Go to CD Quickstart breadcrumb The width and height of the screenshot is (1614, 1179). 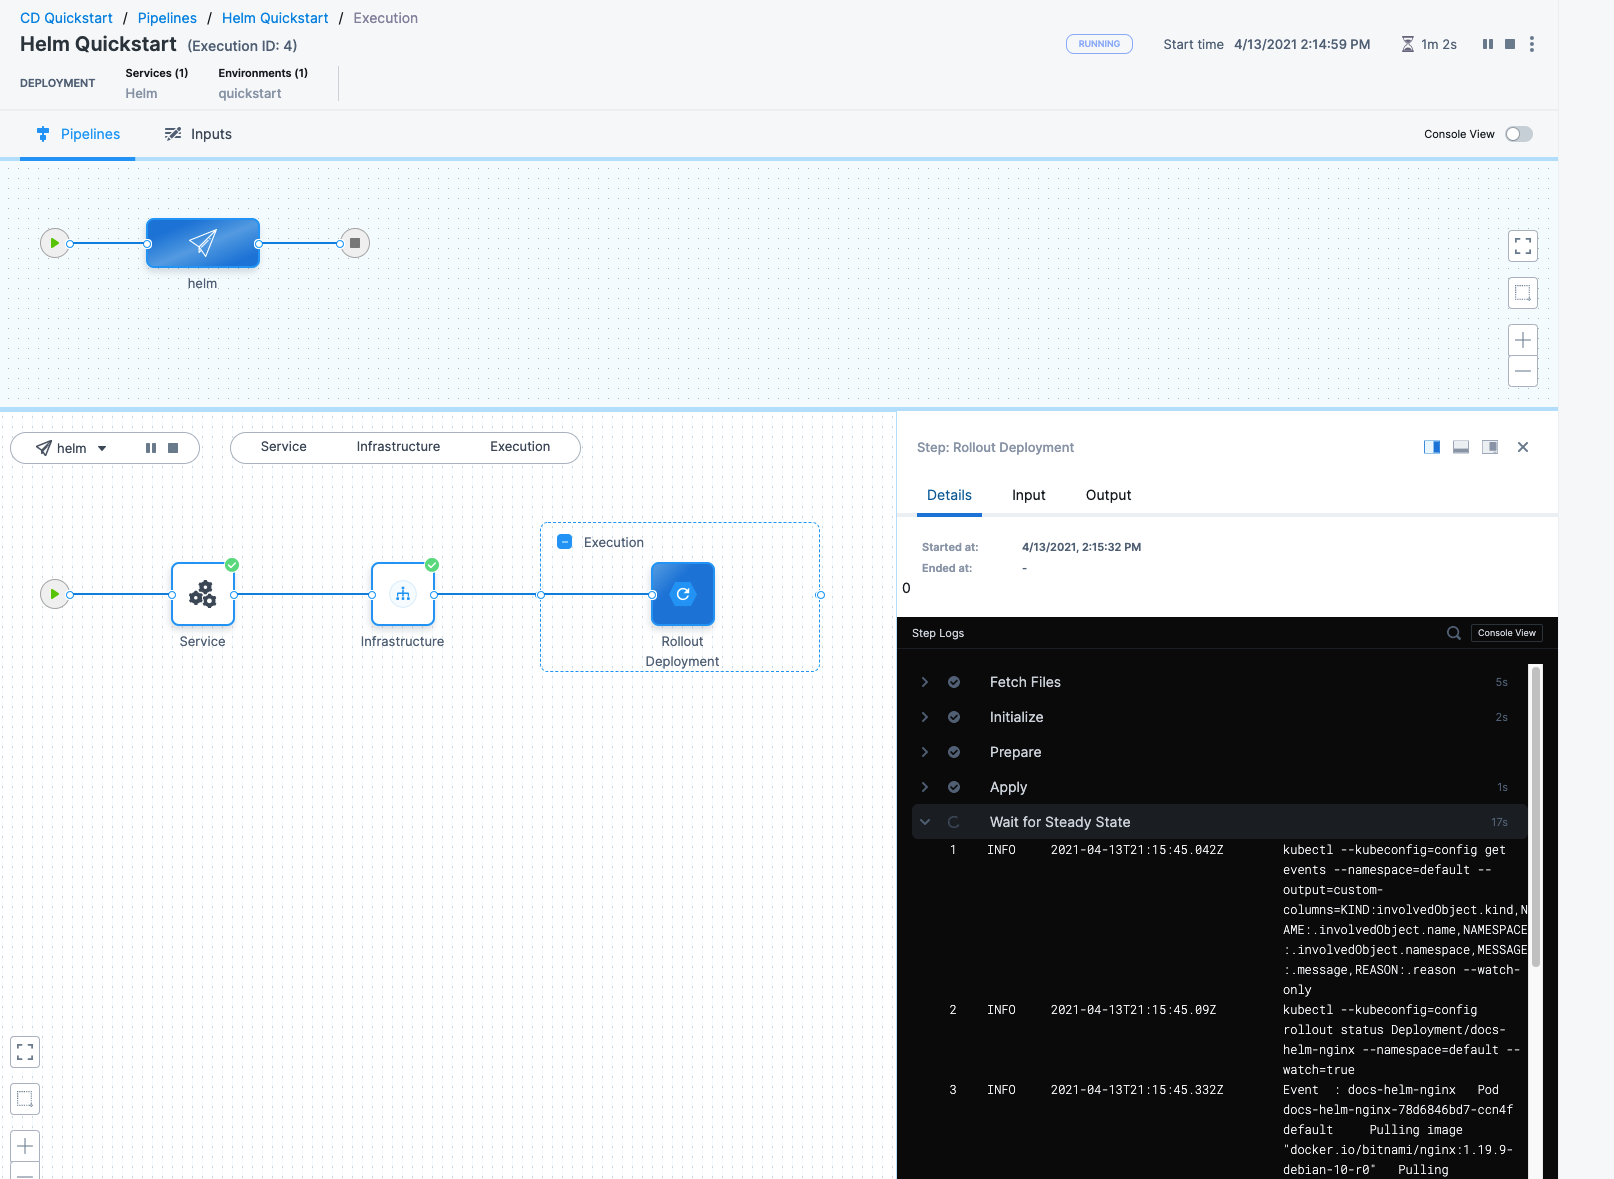pyautogui.click(x=66, y=18)
